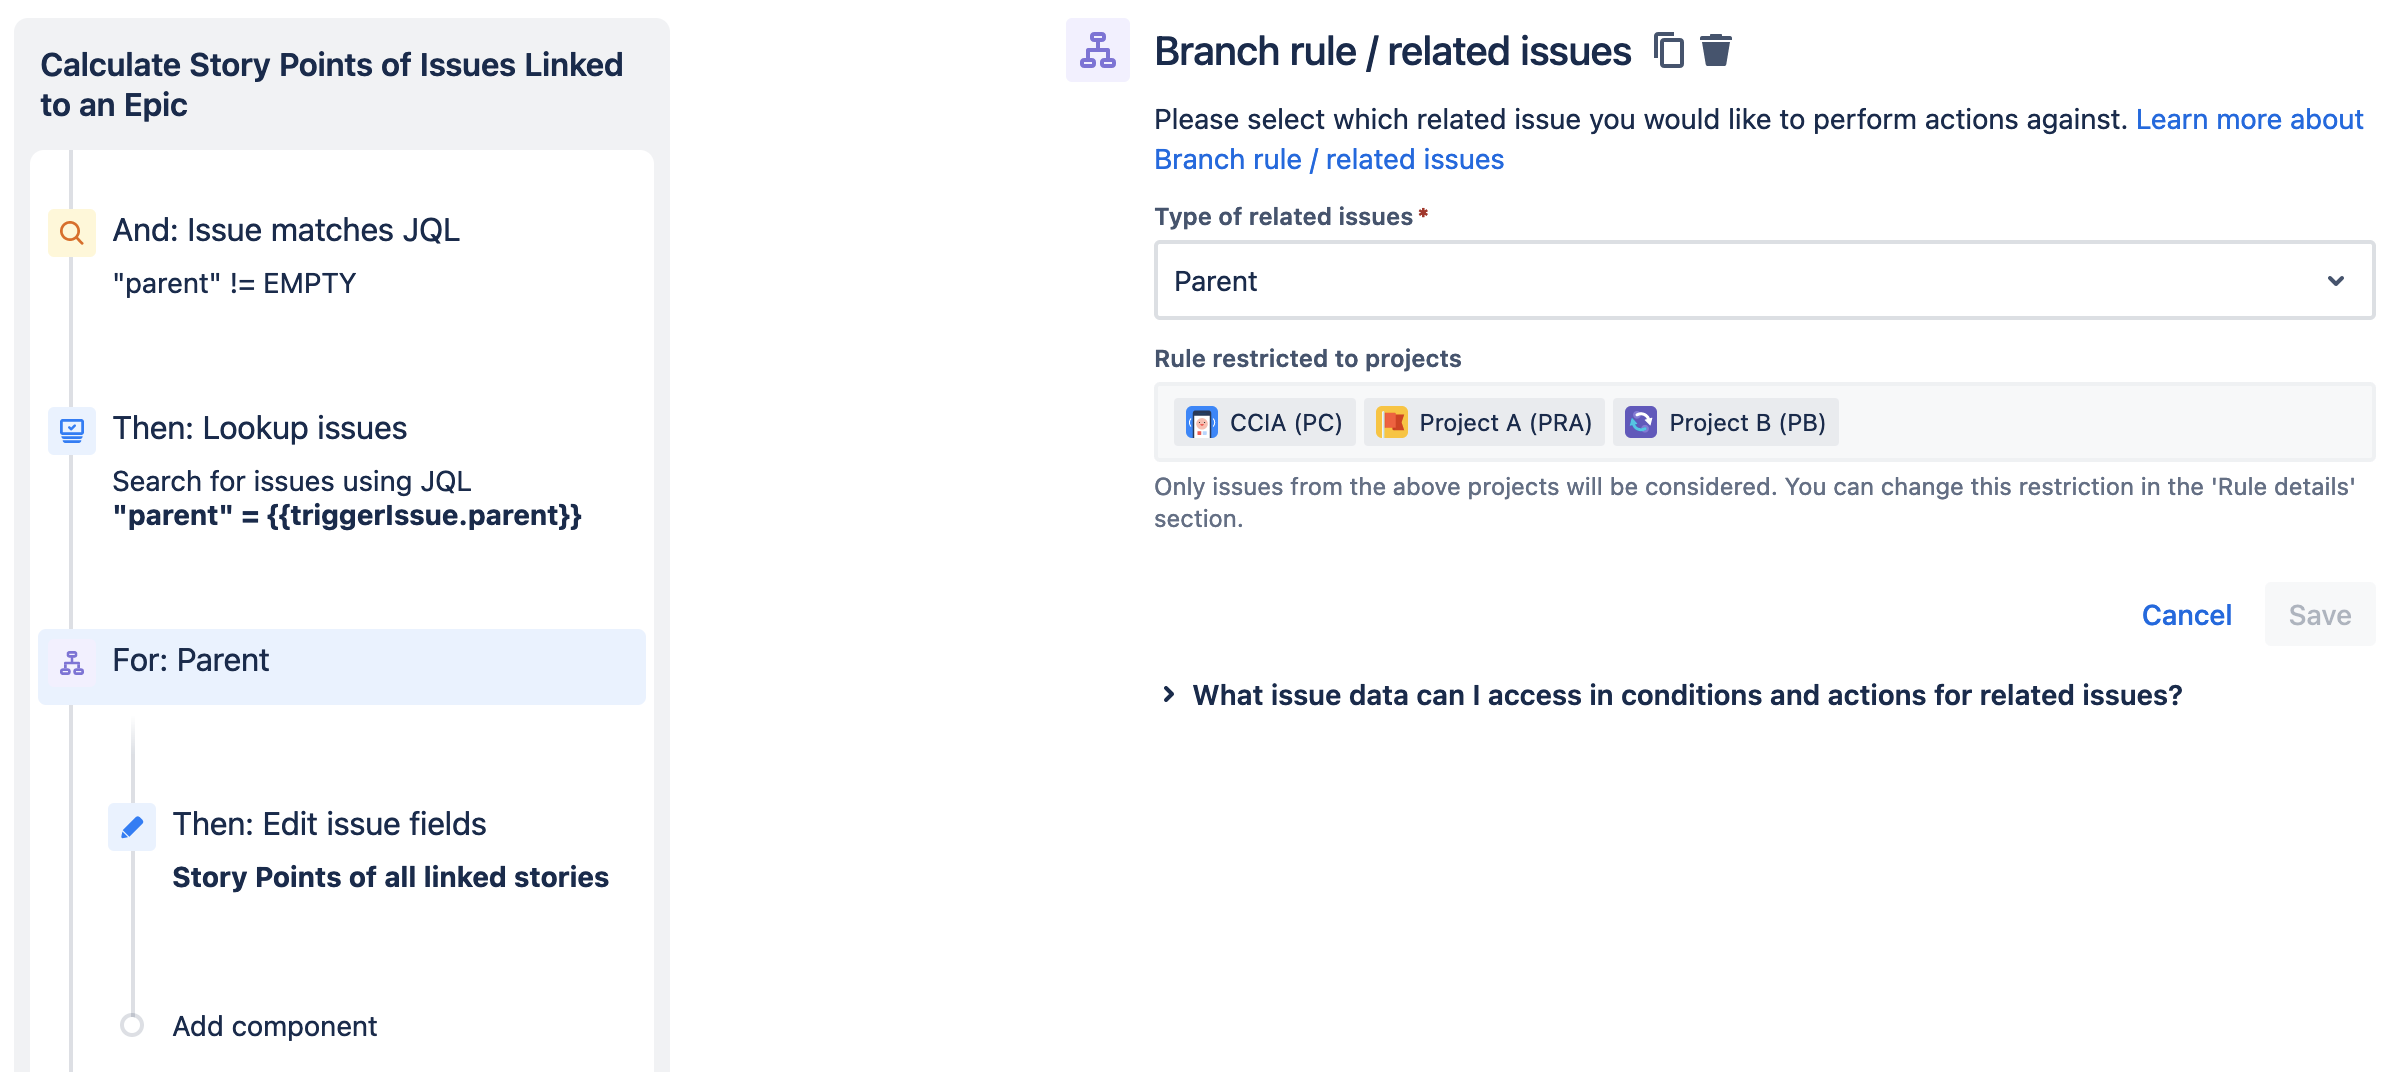Click the Project B (PB) project icon
The image size is (2392, 1072).
(x=1641, y=422)
